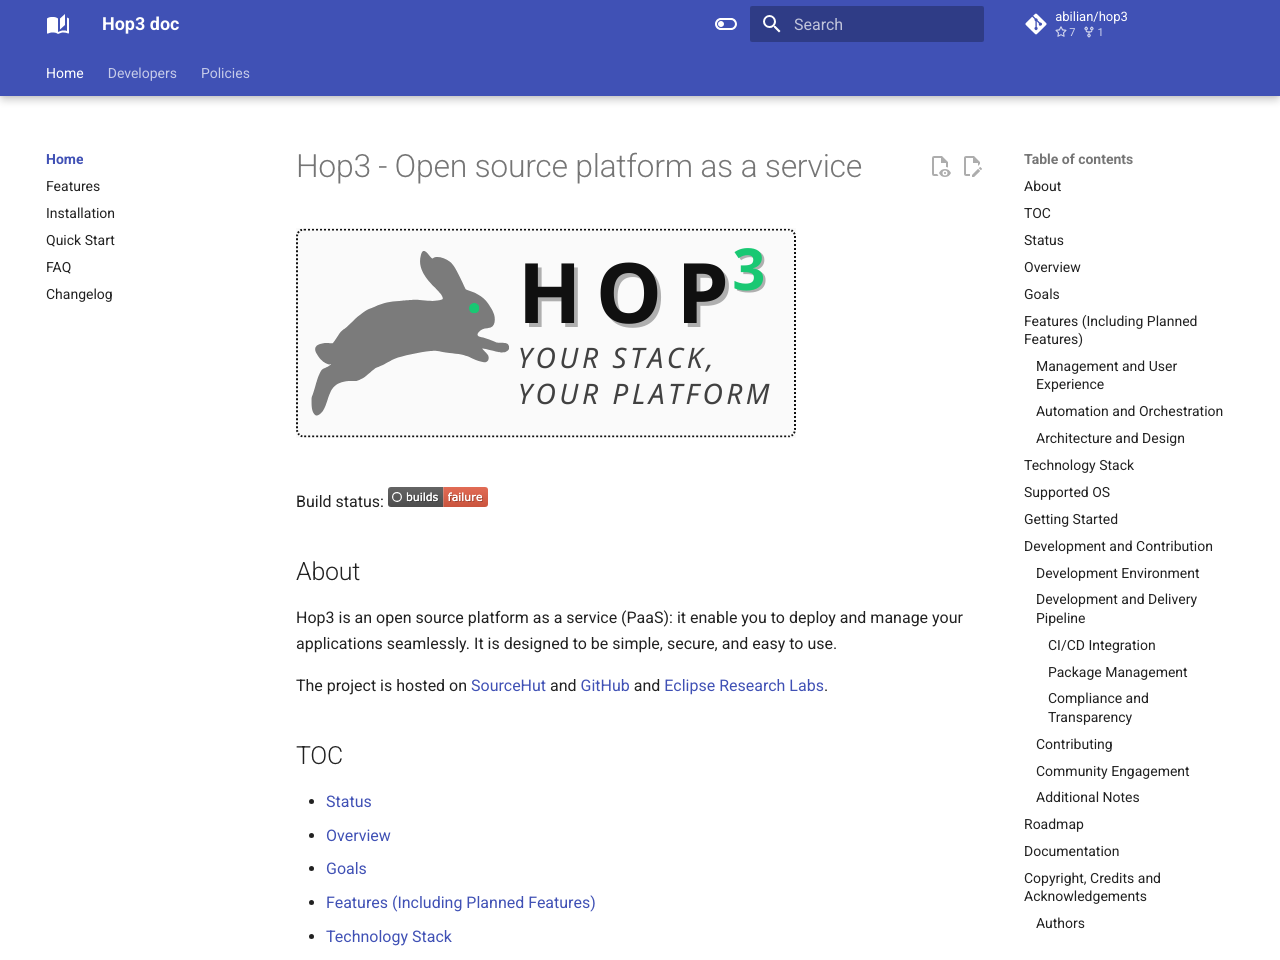This screenshot has width=1280, height=960.
Task: Click the builds failure status badge
Action: (x=437, y=497)
